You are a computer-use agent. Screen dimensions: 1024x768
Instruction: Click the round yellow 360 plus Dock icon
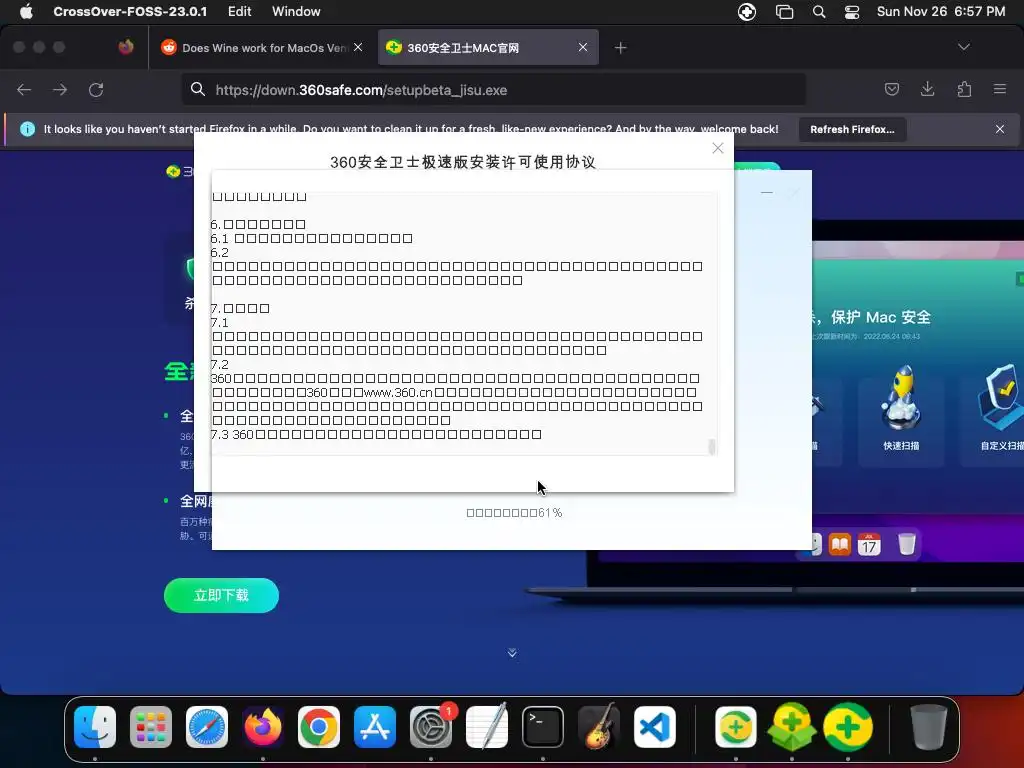coord(848,727)
